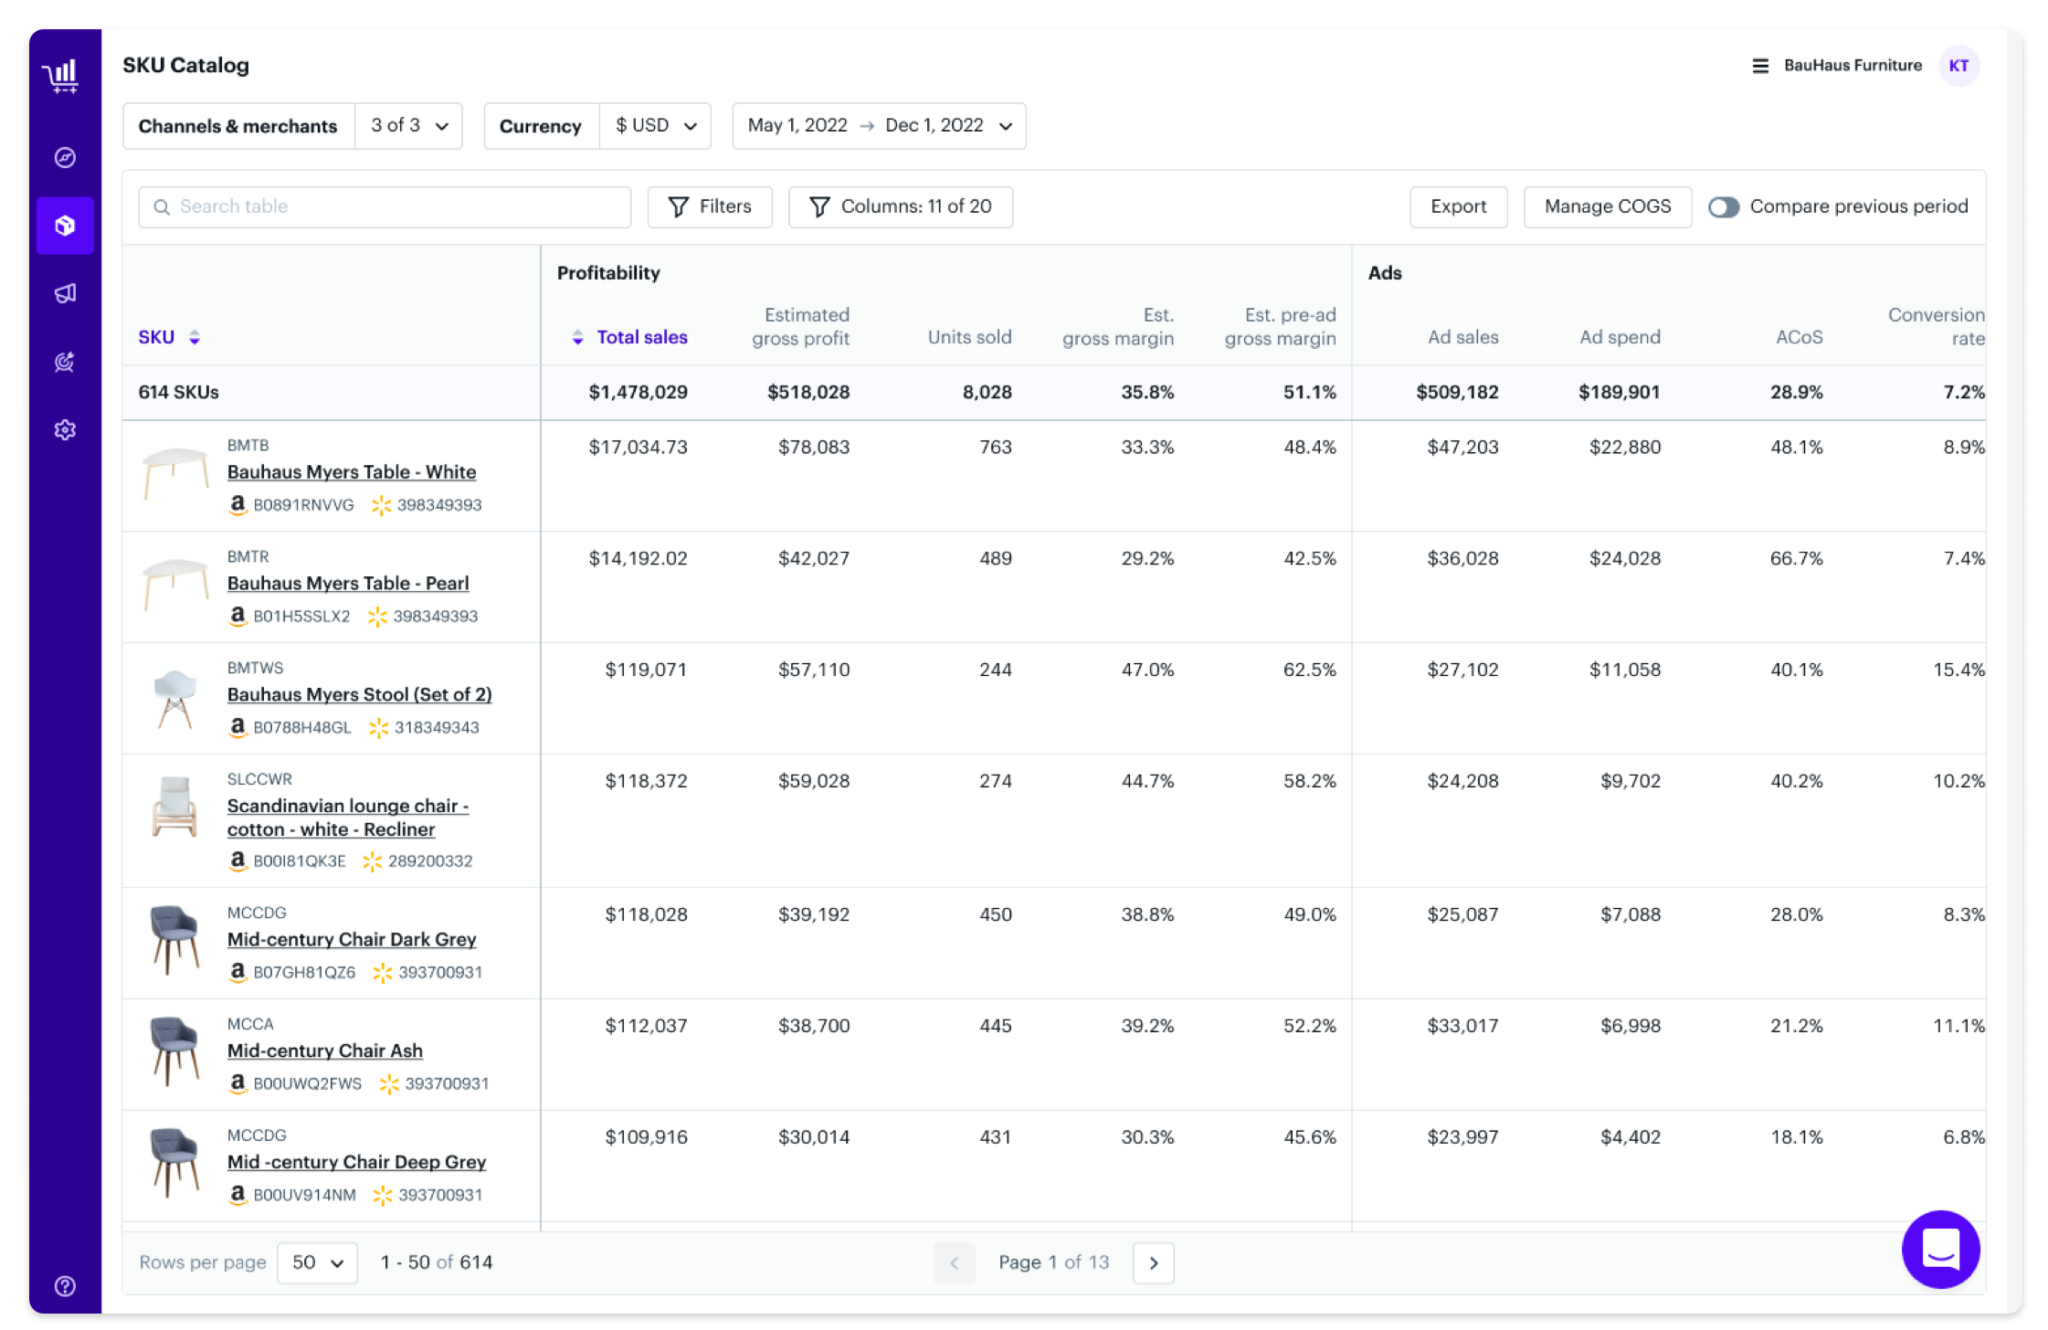This screenshot has width=2048, height=1330.
Task: Click the Walmart icon beside 393700931
Action: 381,972
